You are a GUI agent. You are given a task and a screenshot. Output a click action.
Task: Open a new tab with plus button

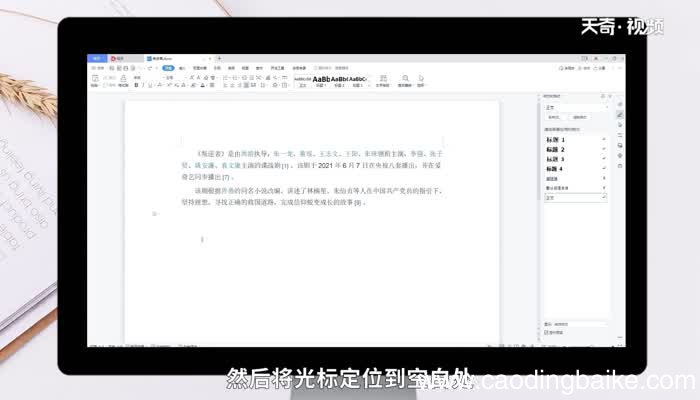pos(219,58)
